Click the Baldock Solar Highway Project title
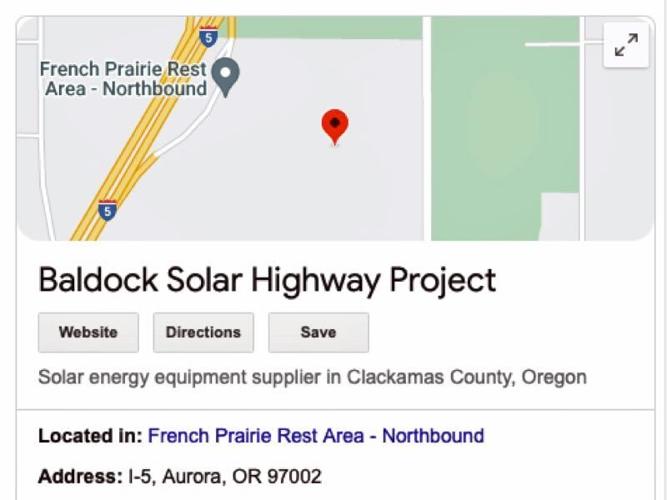Viewport: 667px width, 500px height. [x=267, y=280]
